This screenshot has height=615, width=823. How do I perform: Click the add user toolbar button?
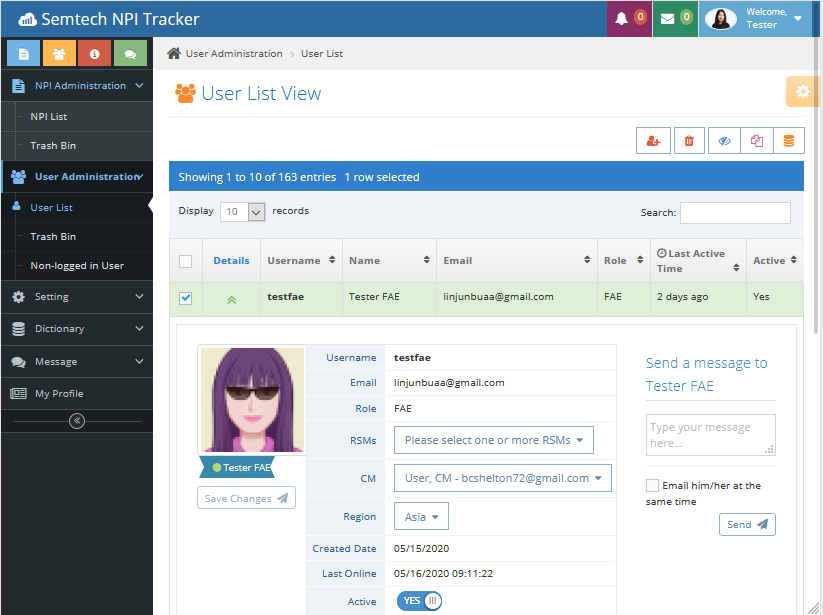tap(653, 141)
